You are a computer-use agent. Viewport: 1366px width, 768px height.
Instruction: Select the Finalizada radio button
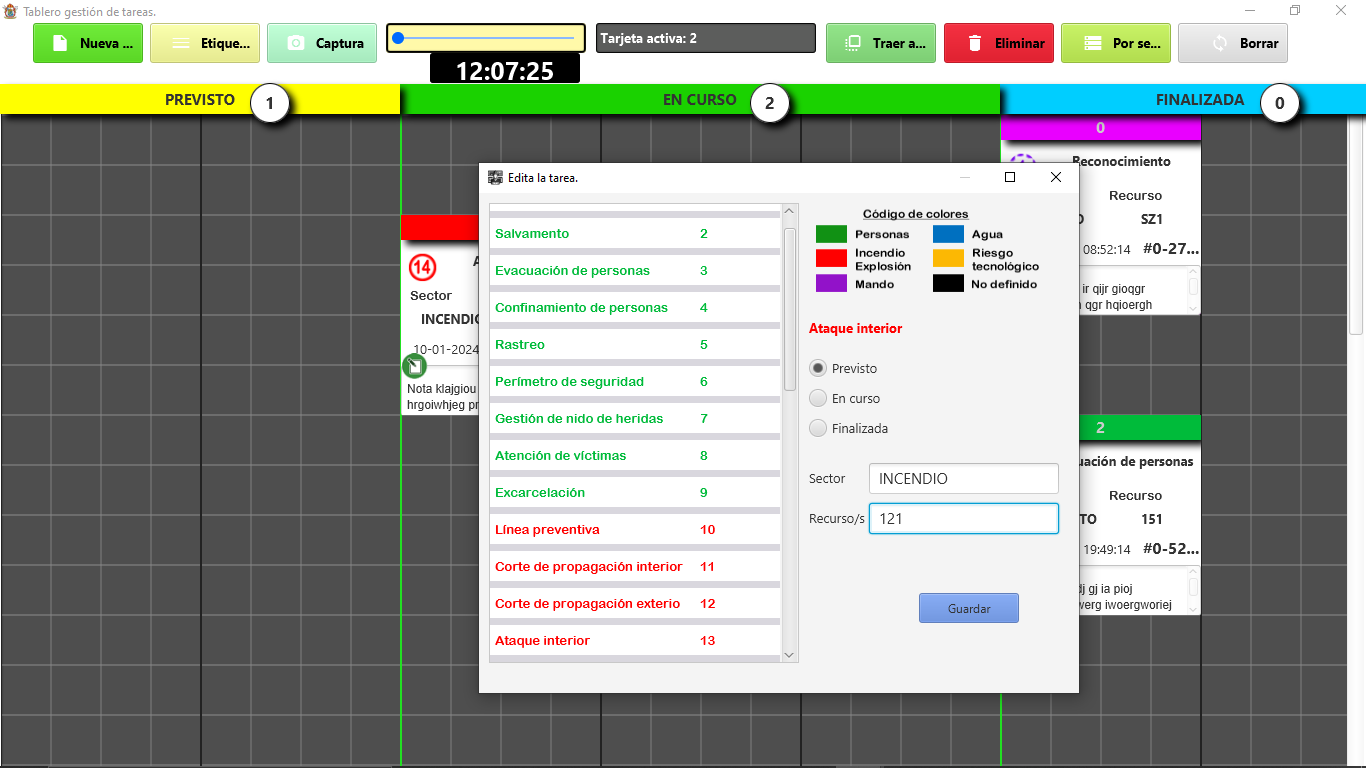(x=818, y=428)
